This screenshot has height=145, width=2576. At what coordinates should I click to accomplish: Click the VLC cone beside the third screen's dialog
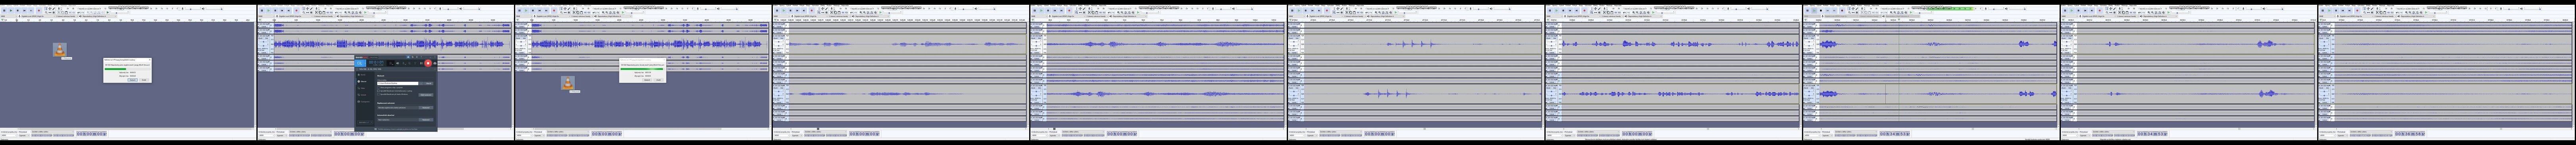tap(568, 83)
